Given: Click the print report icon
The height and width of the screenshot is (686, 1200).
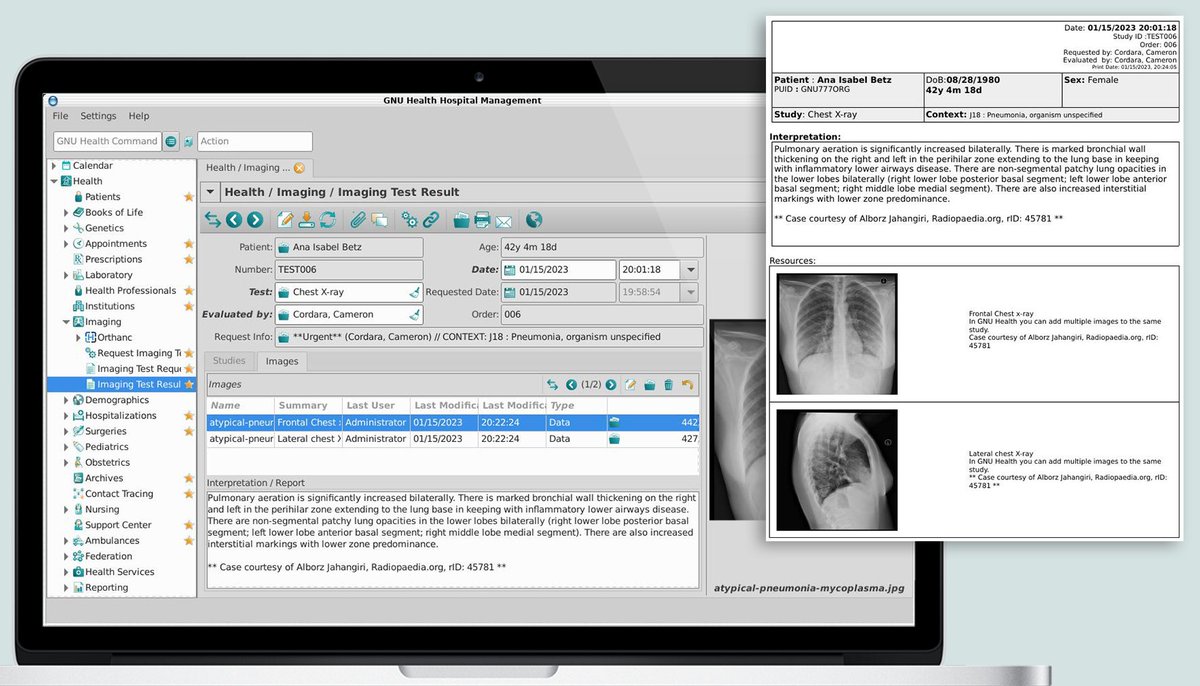Looking at the screenshot, I should point(482,219).
